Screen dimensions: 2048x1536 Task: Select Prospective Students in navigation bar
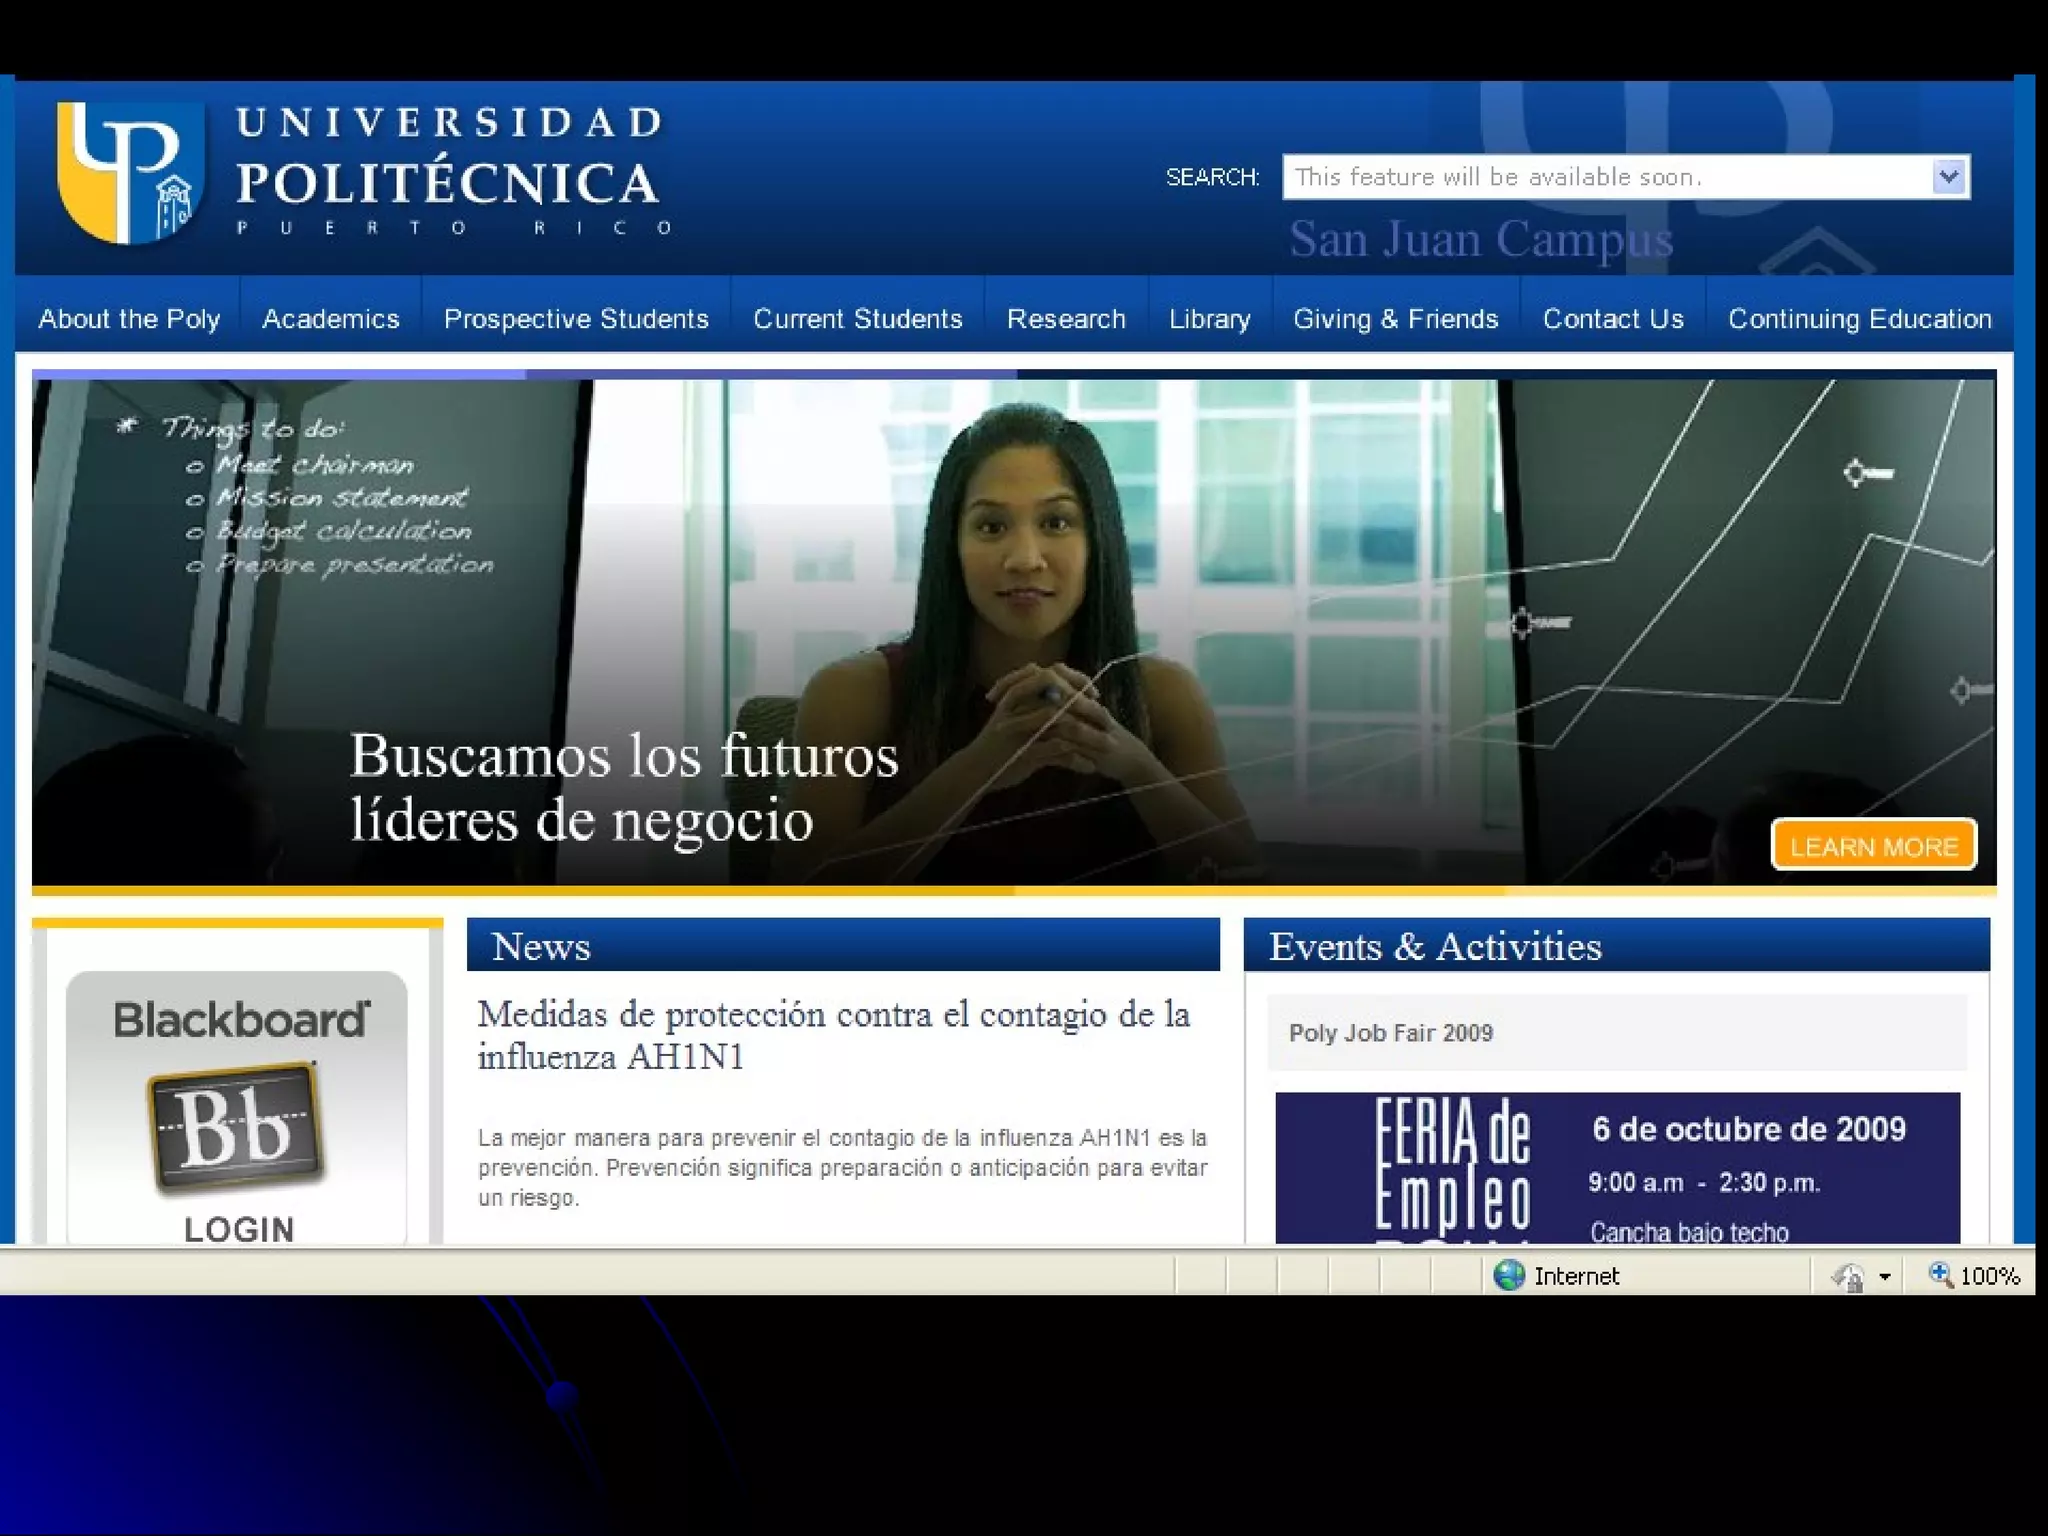[576, 319]
